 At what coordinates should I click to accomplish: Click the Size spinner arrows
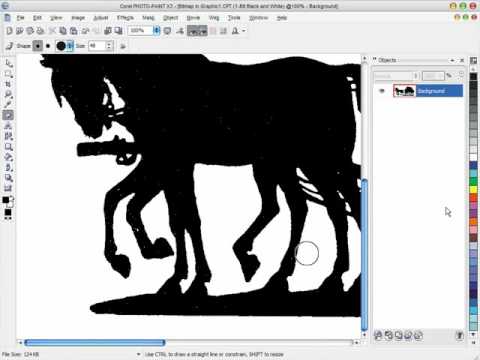[109, 46]
